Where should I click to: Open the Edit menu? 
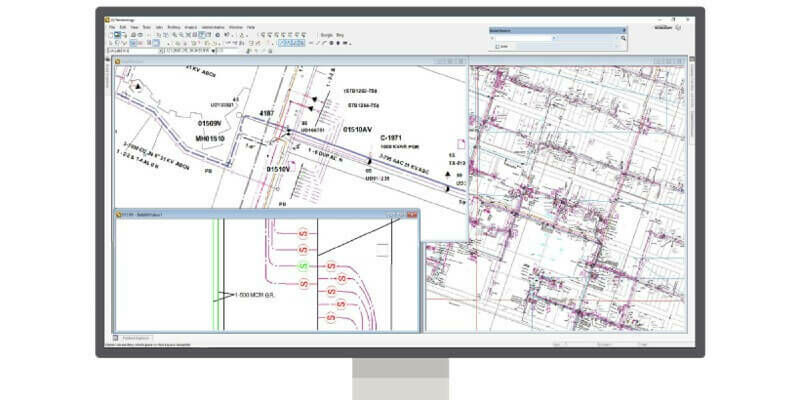coord(123,27)
